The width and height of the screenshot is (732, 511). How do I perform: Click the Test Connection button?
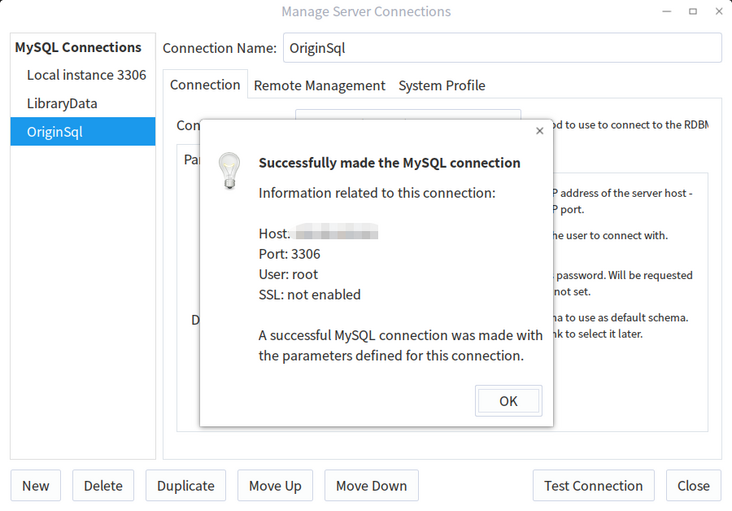[593, 486]
